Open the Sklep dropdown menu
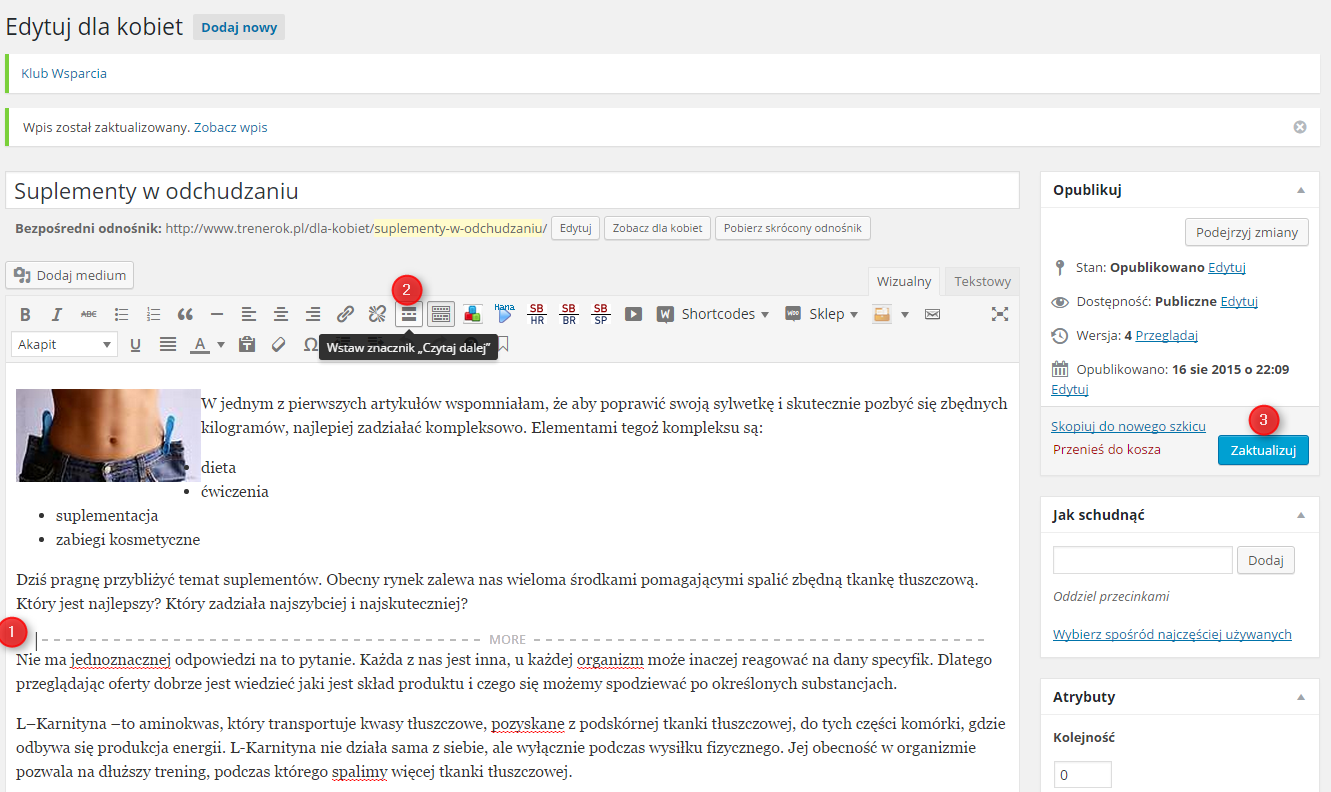This screenshot has width=1331, height=792. pos(821,314)
